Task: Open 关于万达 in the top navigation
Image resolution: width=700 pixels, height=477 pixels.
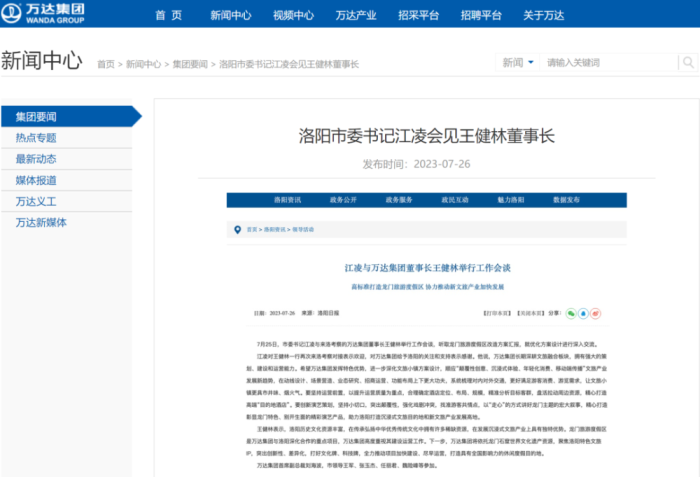Action: coord(543,15)
